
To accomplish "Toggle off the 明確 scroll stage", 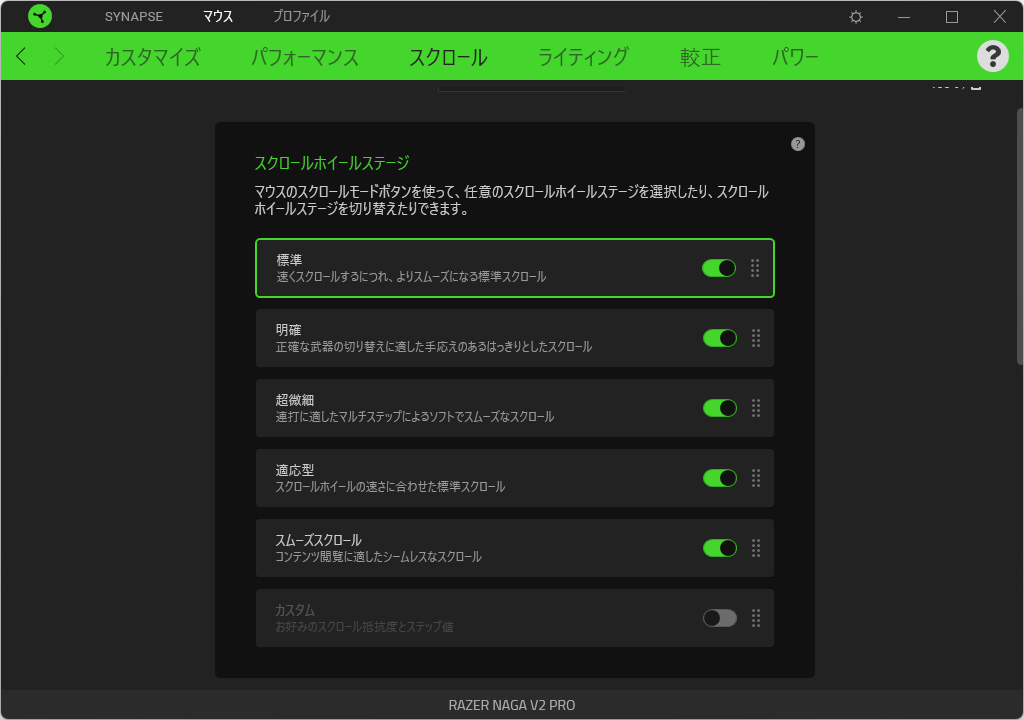I will [720, 338].
